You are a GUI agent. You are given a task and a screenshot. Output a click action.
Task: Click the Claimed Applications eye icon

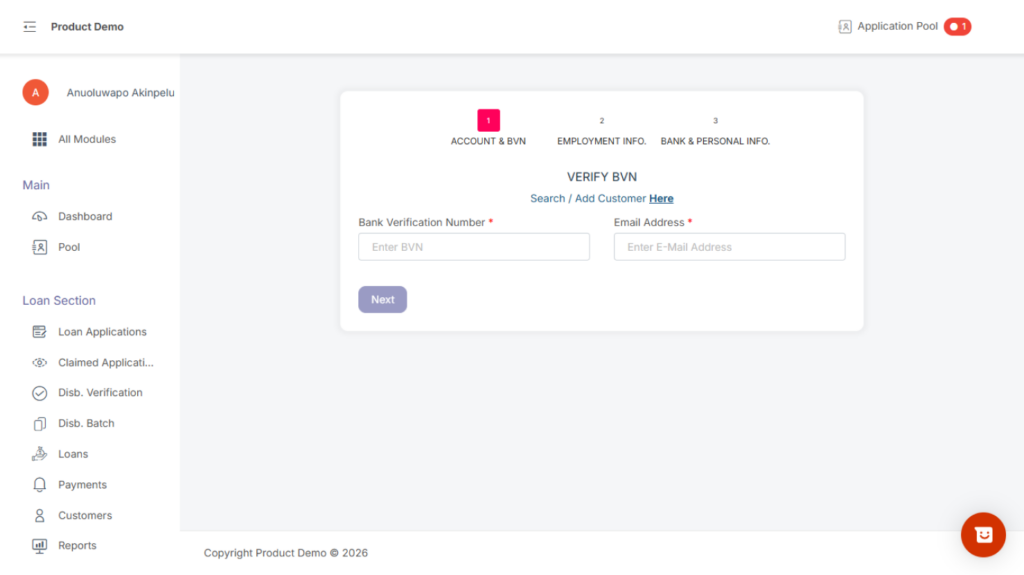tap(40, 363)
